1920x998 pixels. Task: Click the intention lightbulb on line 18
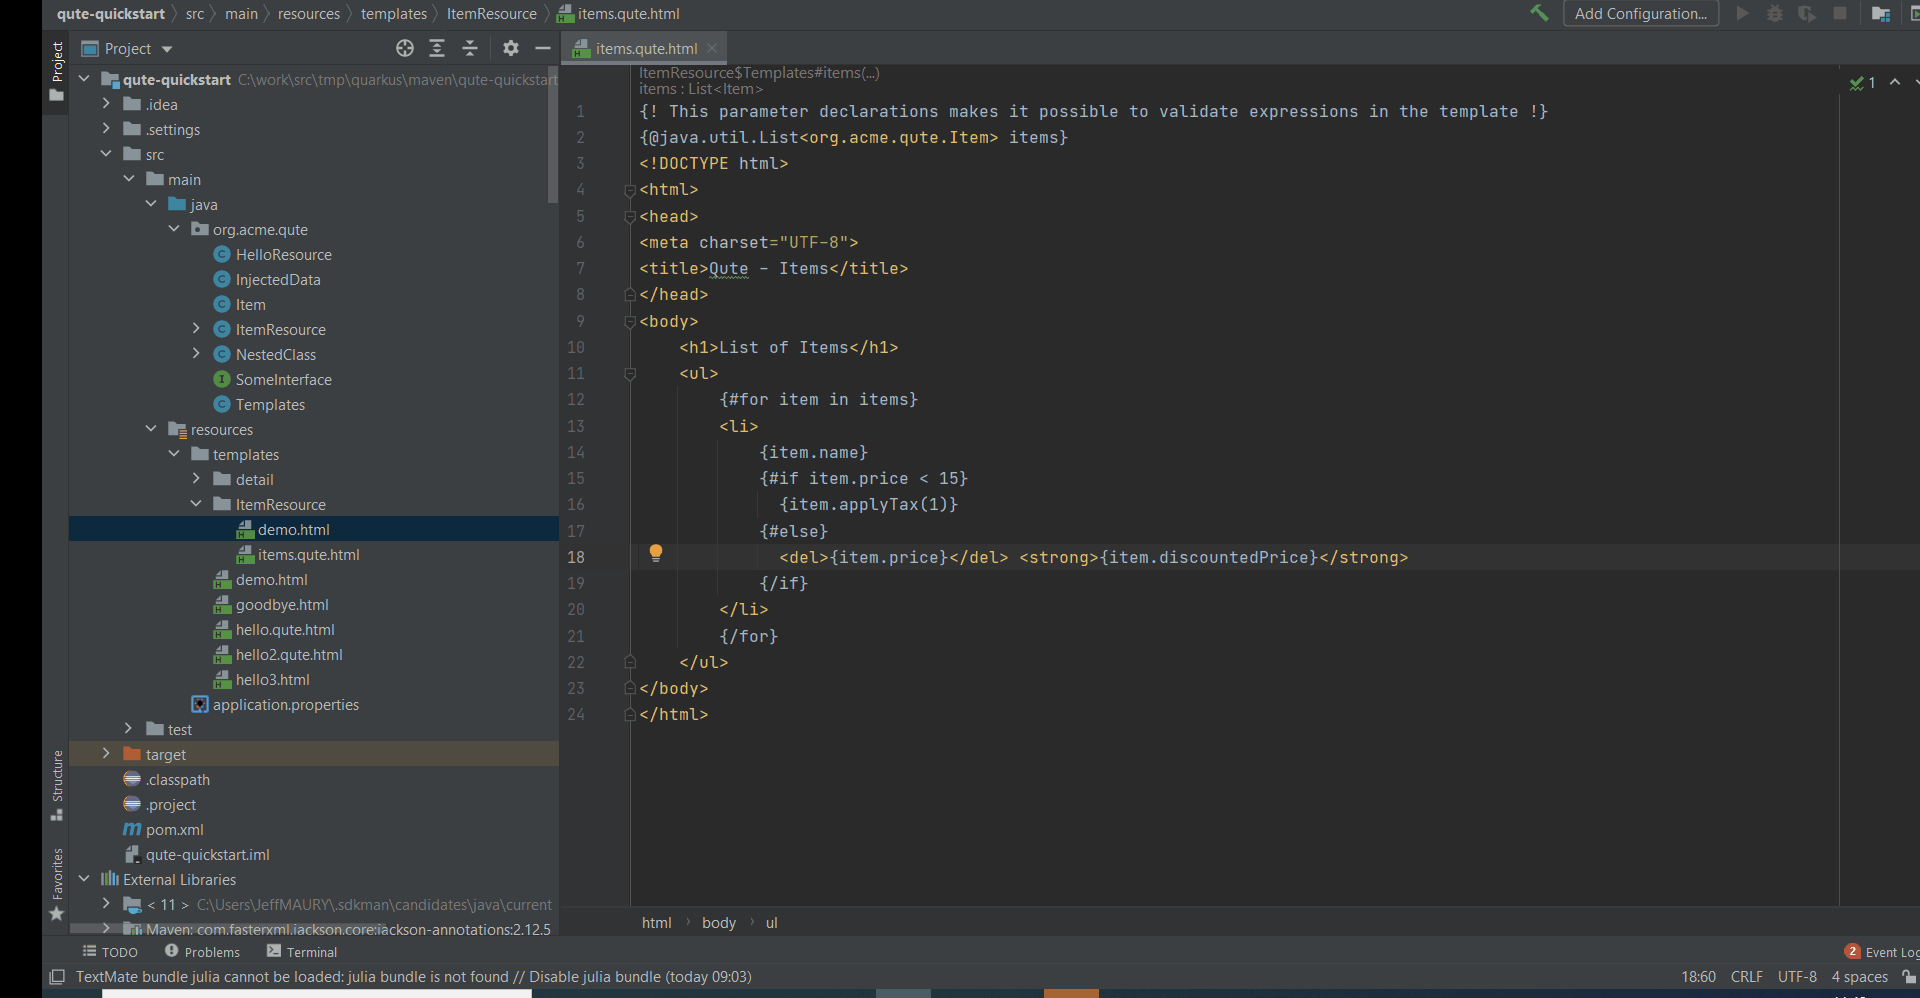(x=657, y=552)
